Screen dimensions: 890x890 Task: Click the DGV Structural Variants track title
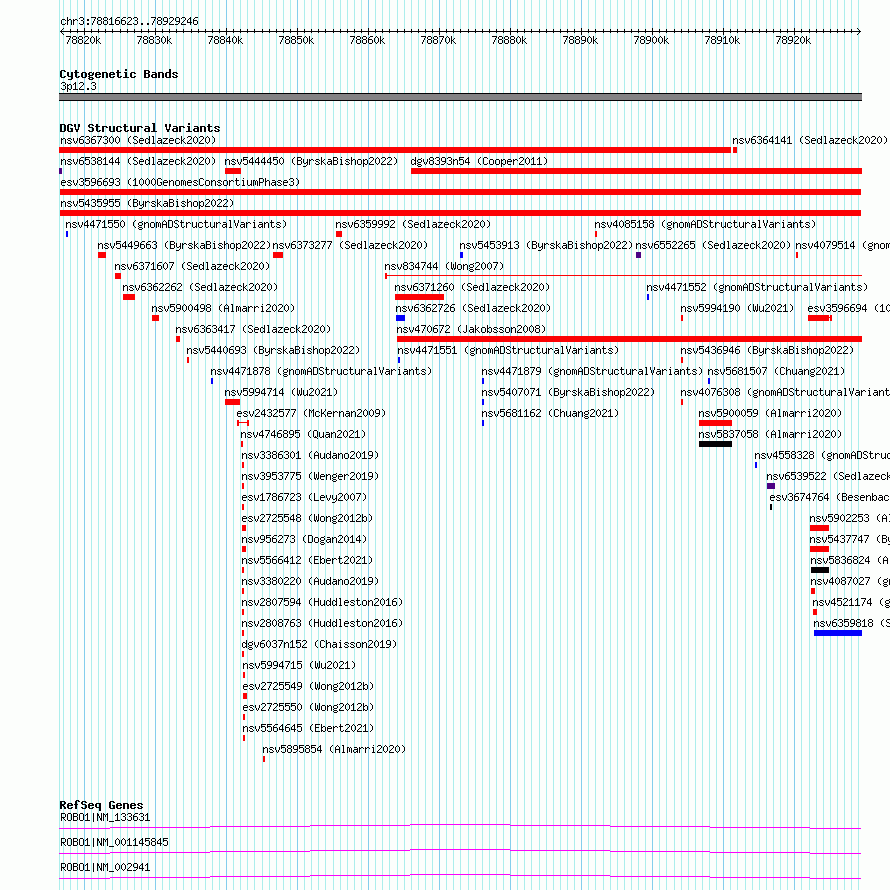[x=140, y=128]
